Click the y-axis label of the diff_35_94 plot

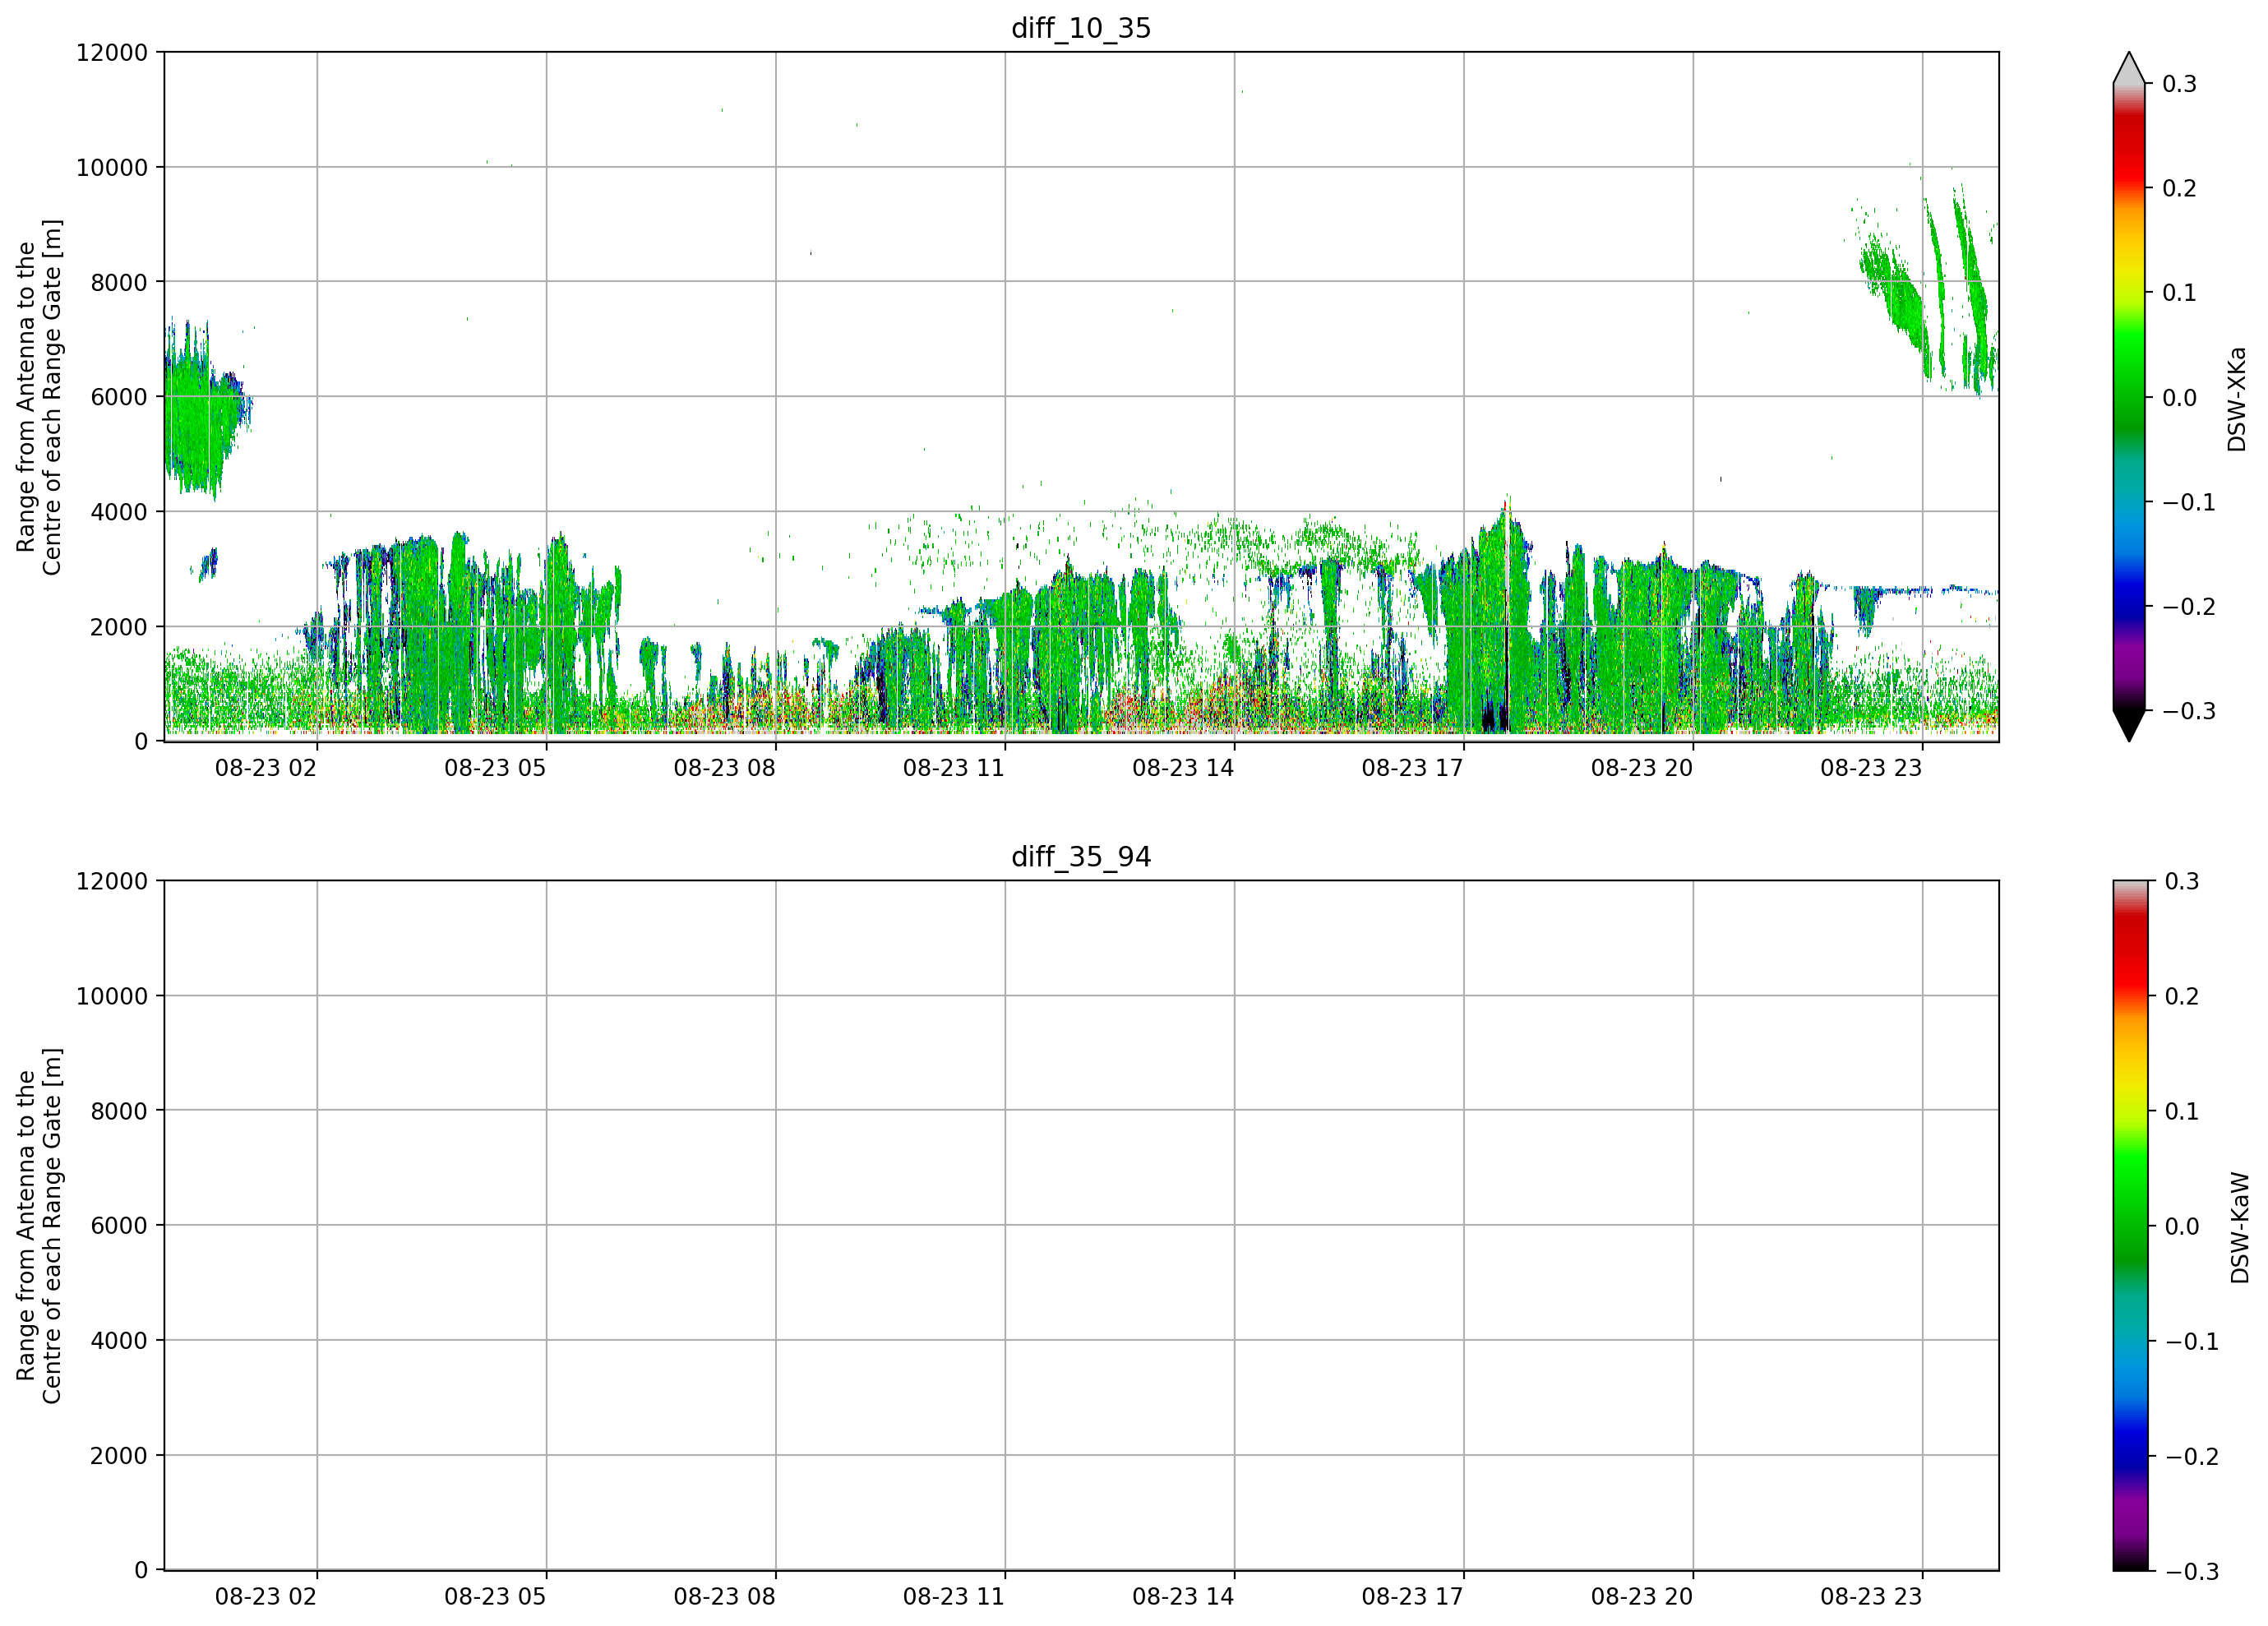coord(39,1226)
